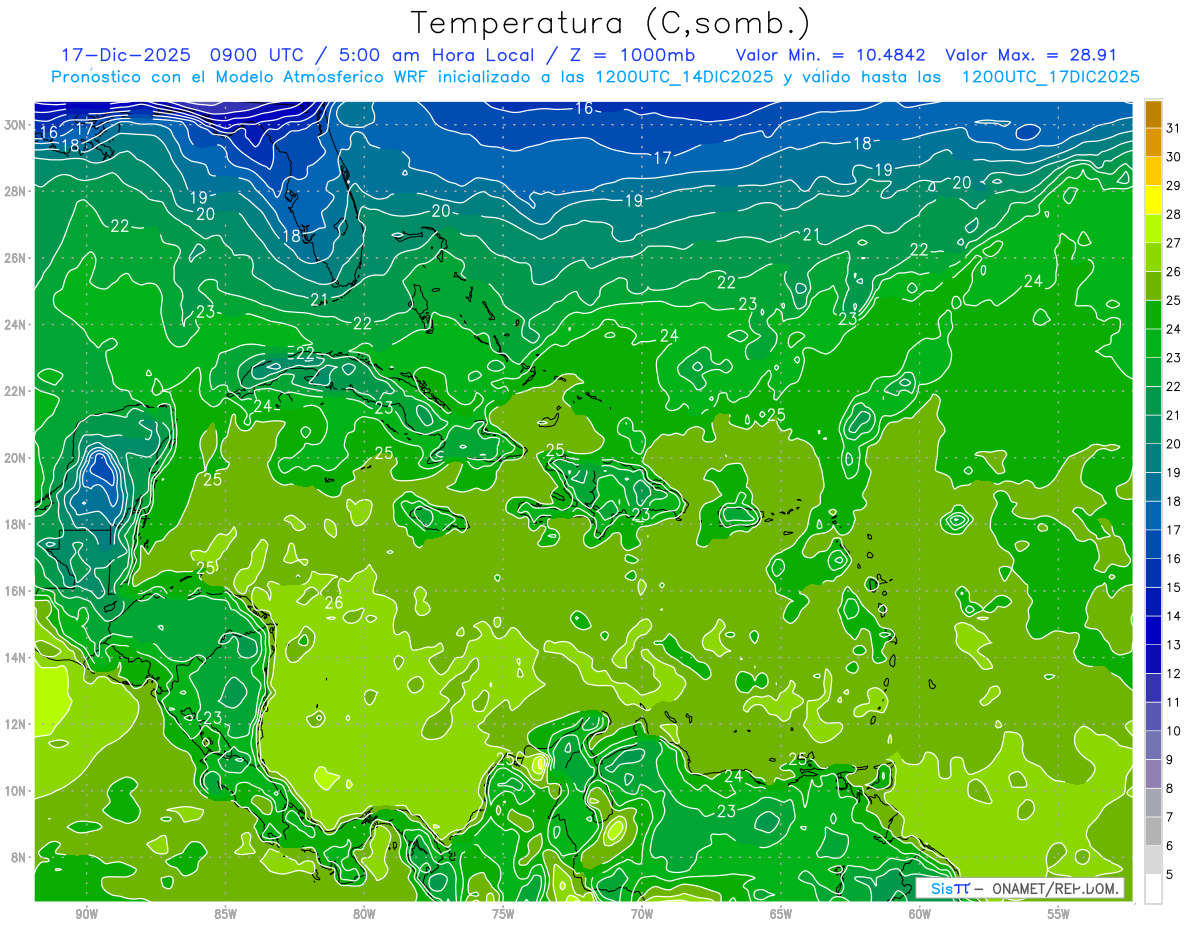Click the longitude axis label '90W'

(86, 914)
